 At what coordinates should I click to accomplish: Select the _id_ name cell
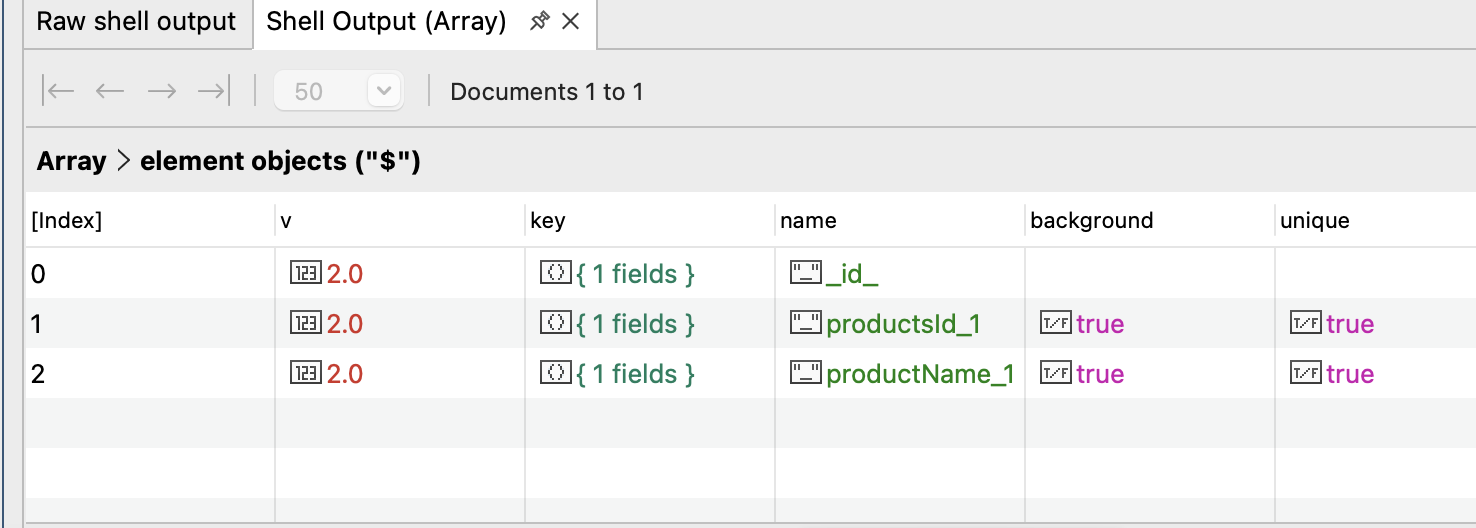pyautogui.click(x=852, y=274)
